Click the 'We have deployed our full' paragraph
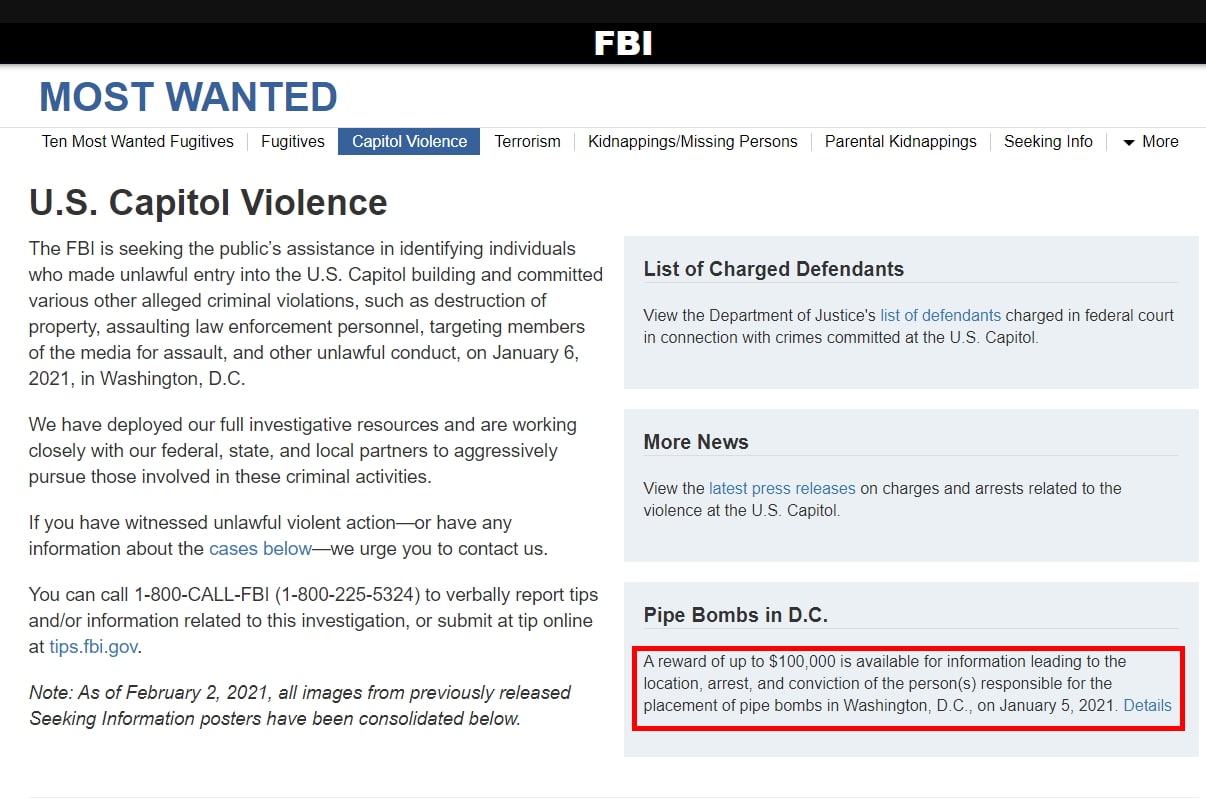 (303, 451)
